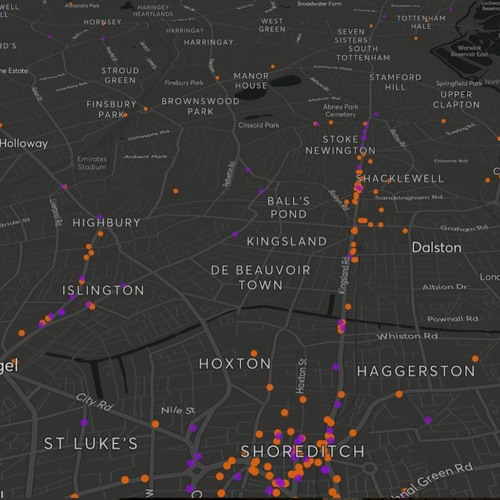Click the SHOREDITCH district label

pos(303,451)
